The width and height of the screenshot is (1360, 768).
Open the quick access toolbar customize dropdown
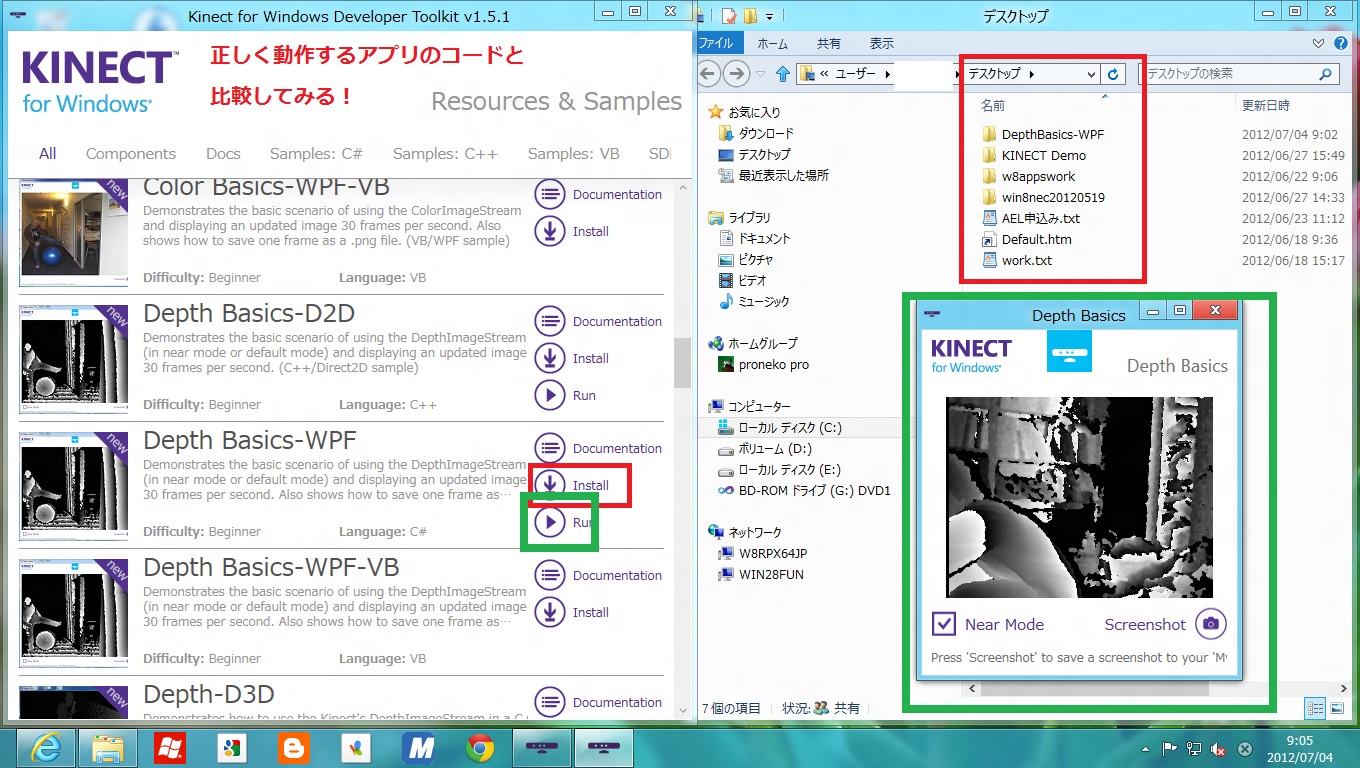point(769,16)
